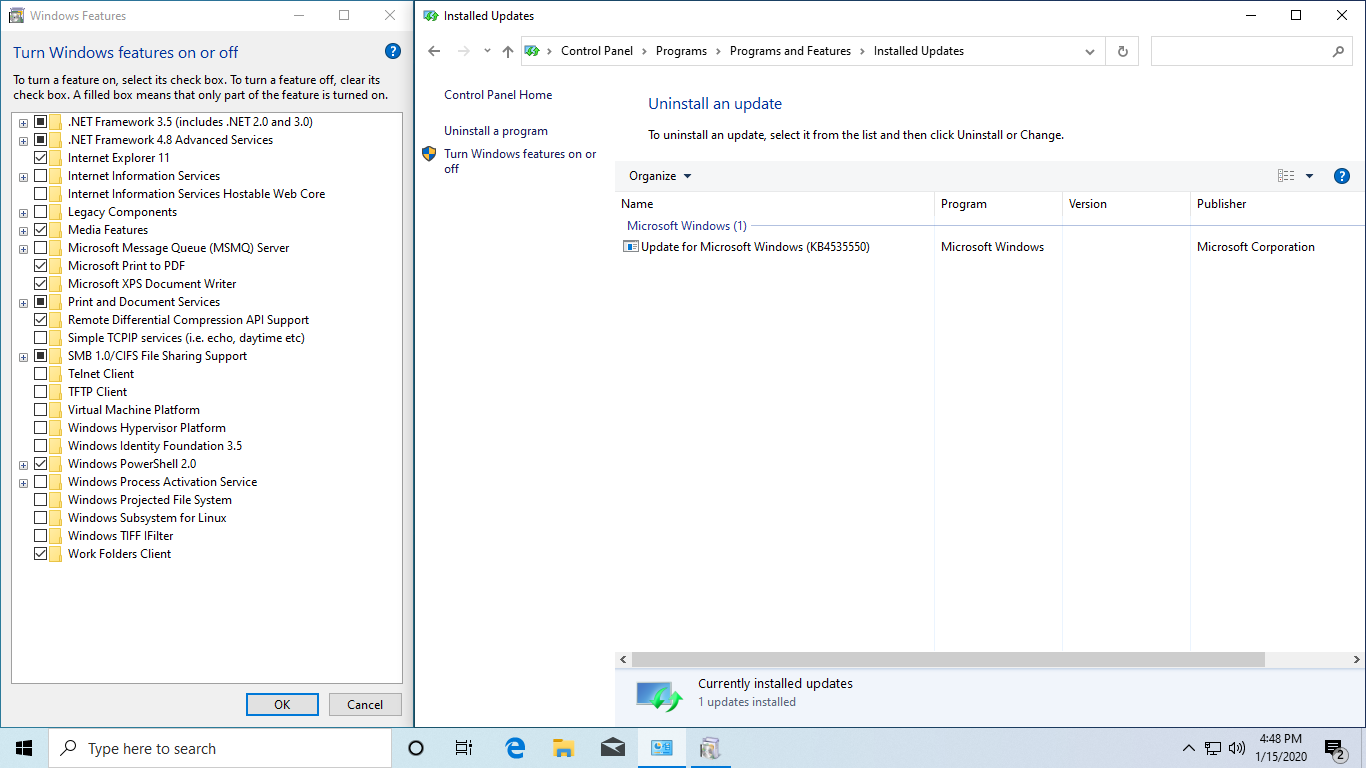This screenshot has width=1366, height=768.
Task: Enable Virtual Machine Platform checkbox
Action: click(41, 410)
